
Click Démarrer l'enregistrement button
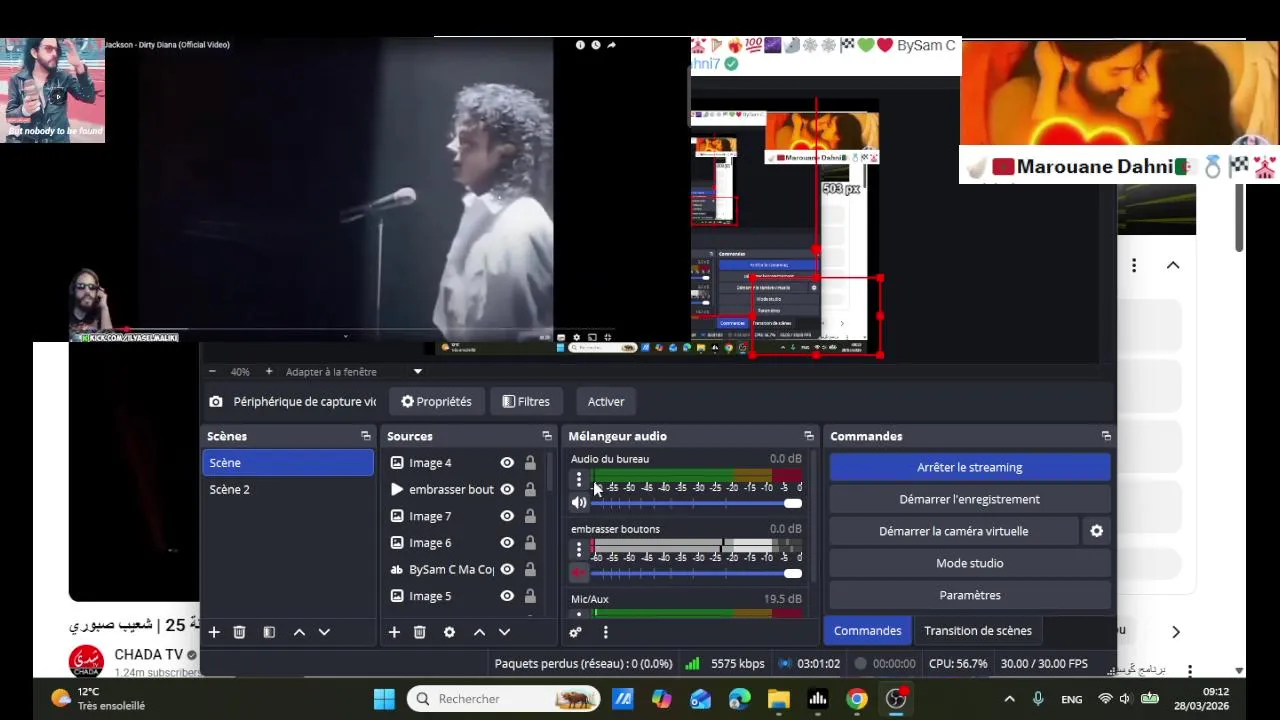coord(970,499)
